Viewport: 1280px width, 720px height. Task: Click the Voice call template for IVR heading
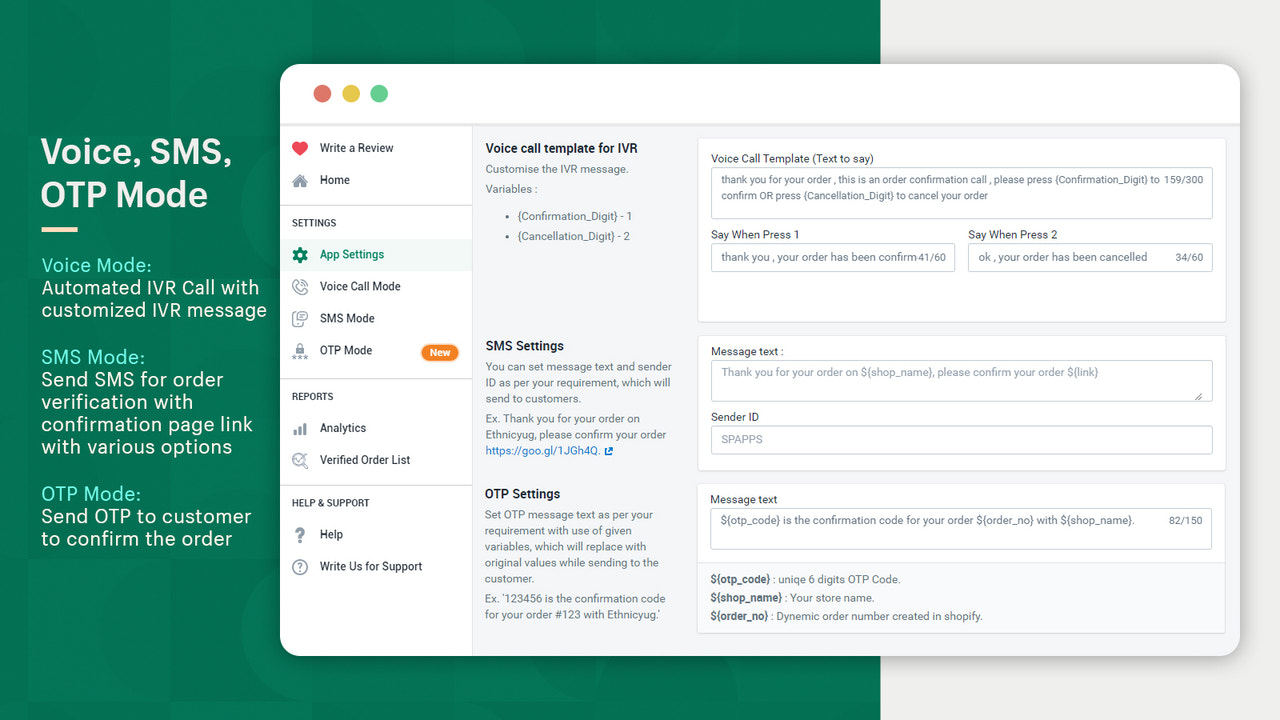click(561, 149)
